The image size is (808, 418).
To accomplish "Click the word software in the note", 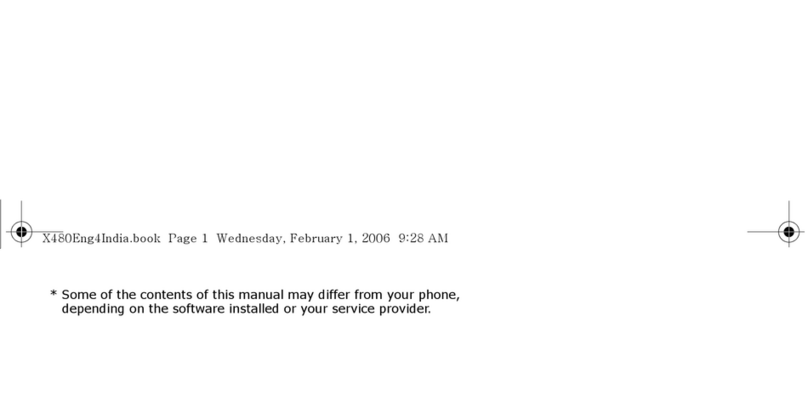I will 198,309.
